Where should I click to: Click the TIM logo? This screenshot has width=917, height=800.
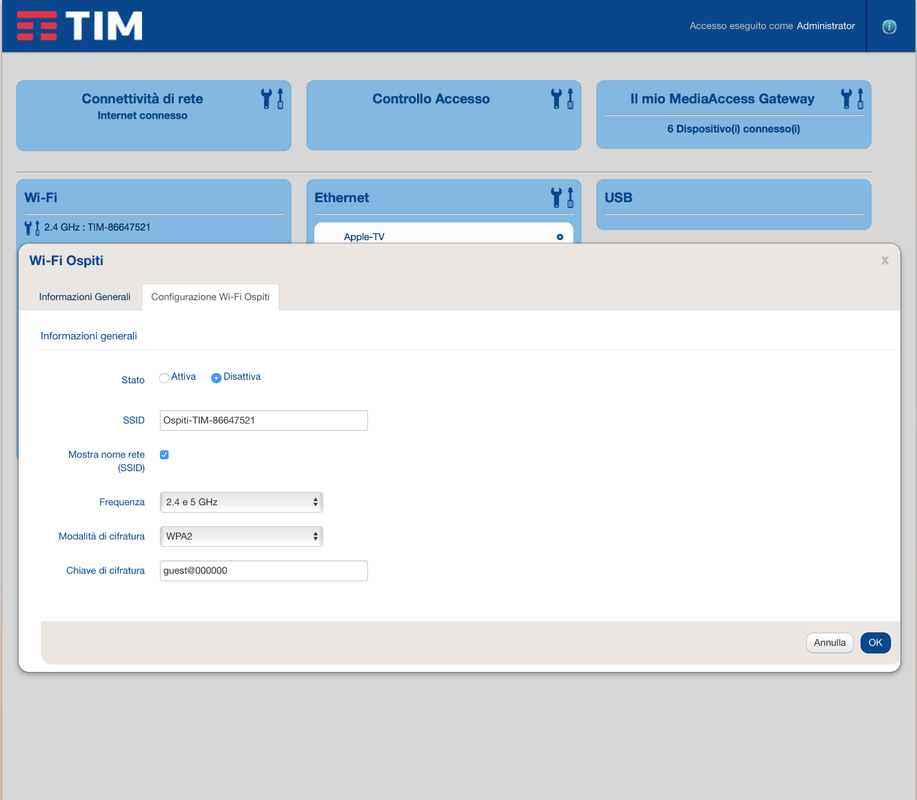pos(80,26)
